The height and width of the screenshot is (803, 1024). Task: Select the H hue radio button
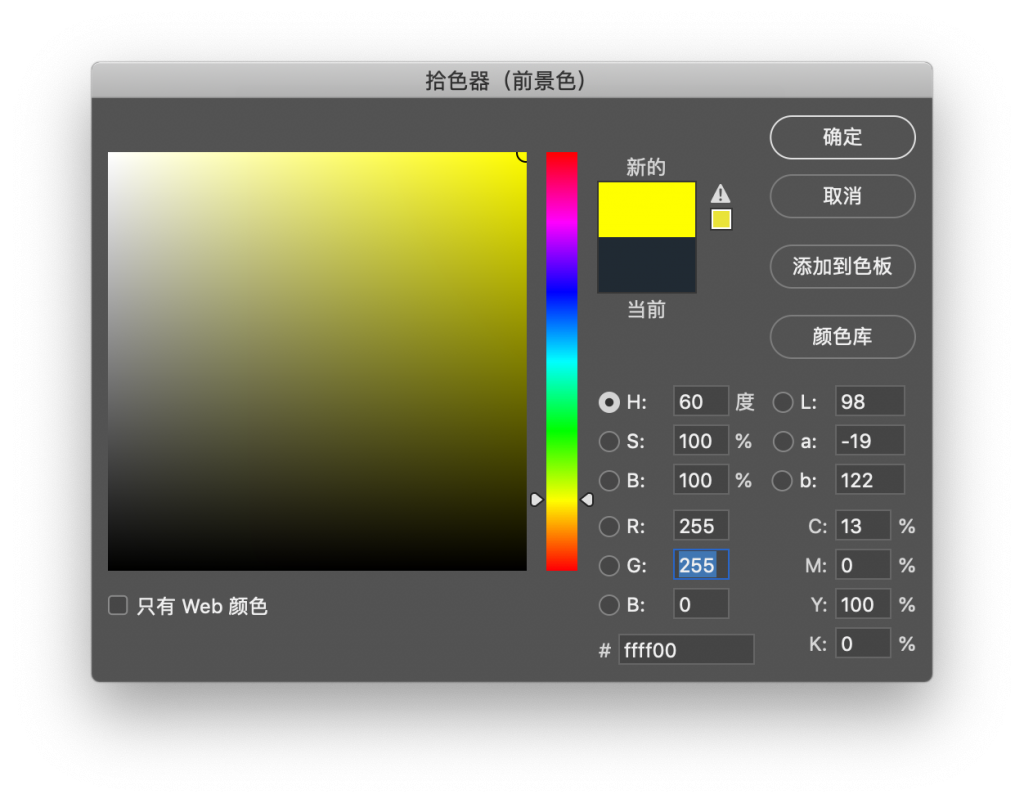(608, 402)
